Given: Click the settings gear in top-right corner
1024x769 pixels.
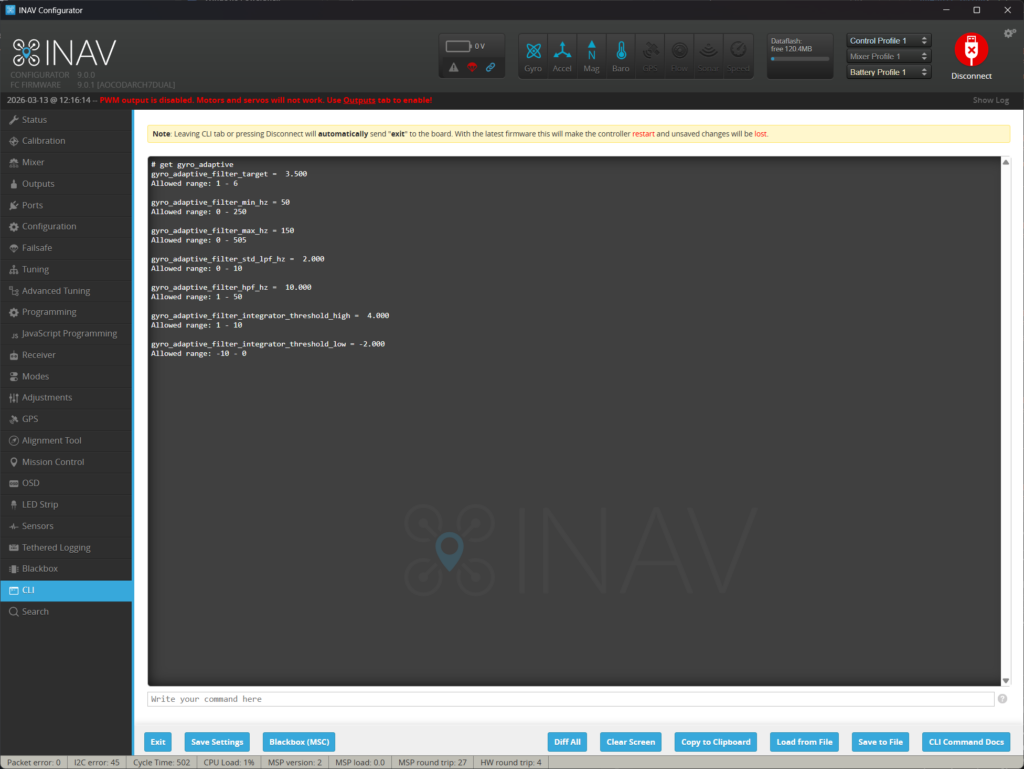Looking at the screenshot, I should point(1009,33).
